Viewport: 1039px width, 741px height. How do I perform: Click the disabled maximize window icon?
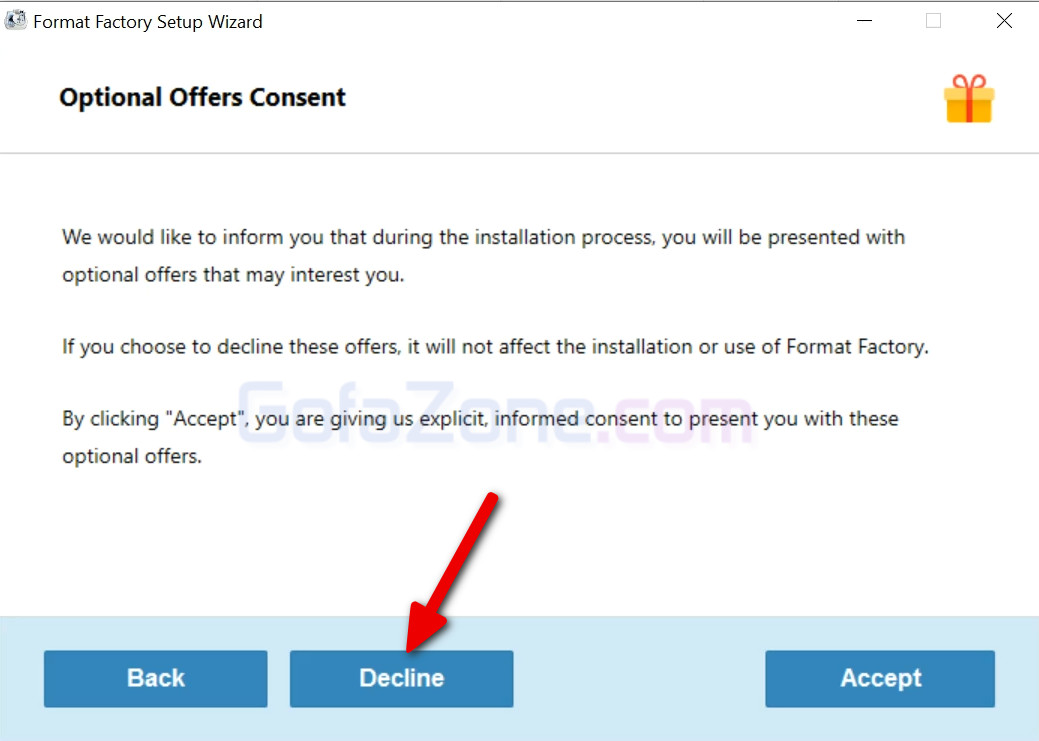pos(933,21)
